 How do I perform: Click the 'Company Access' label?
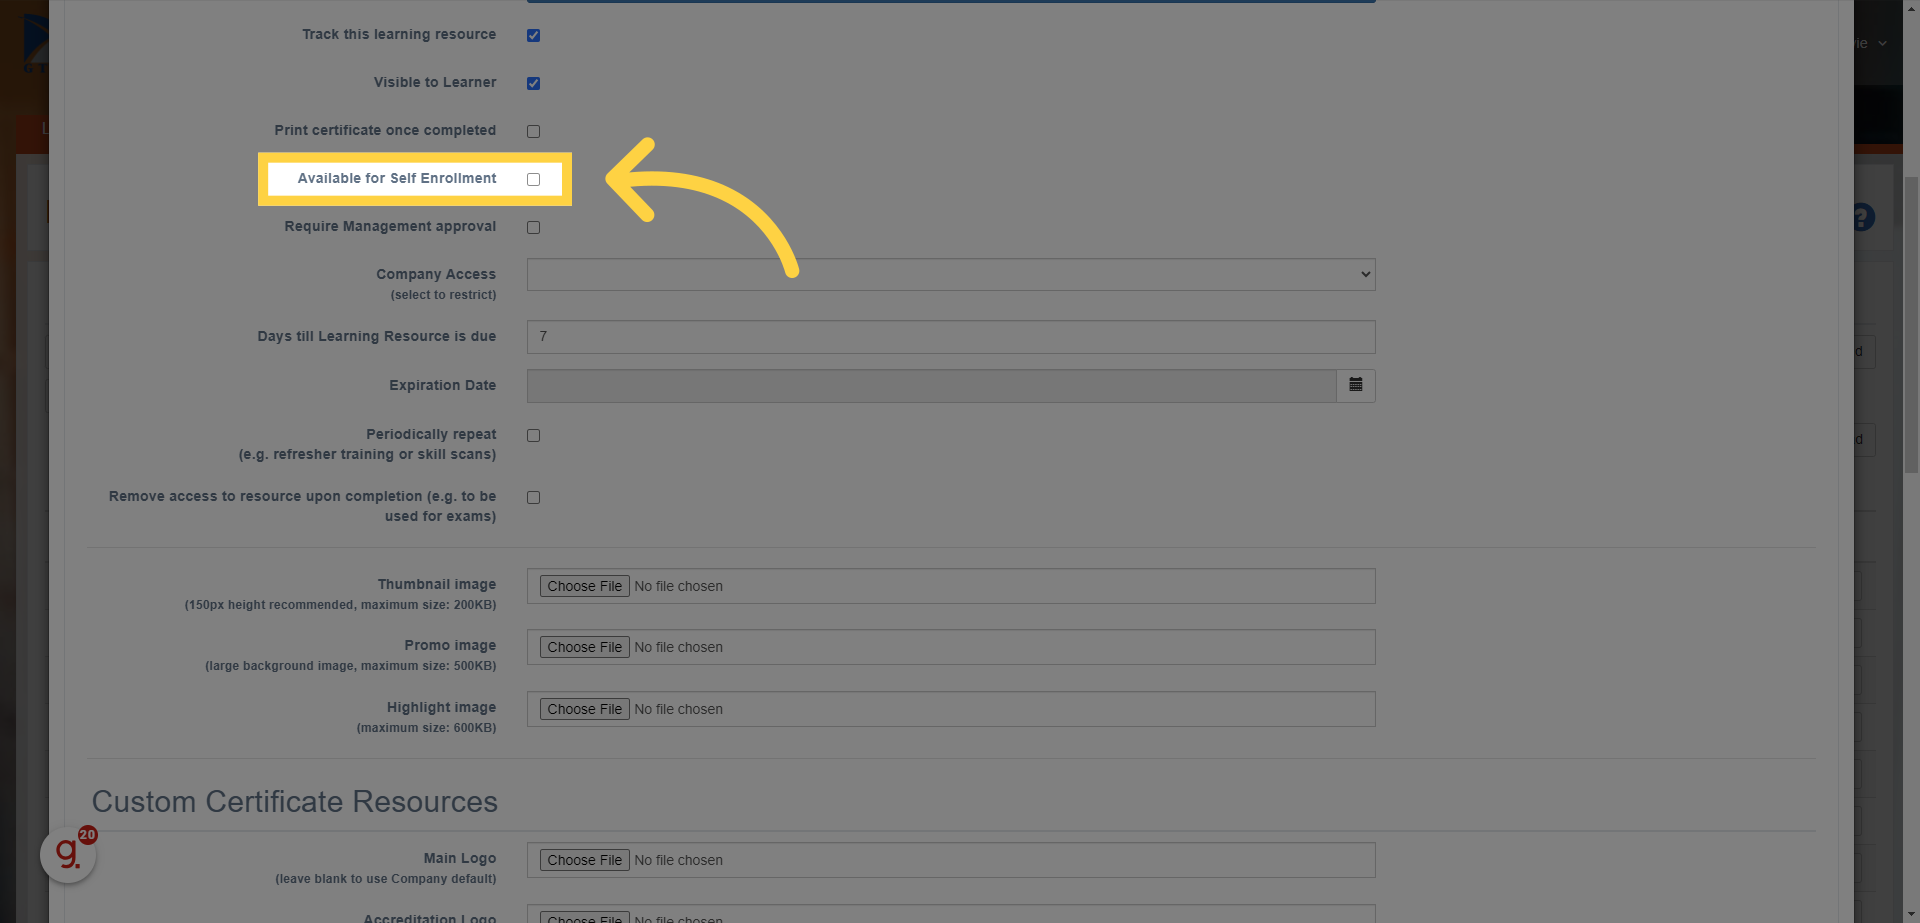(x=436, y=274)
